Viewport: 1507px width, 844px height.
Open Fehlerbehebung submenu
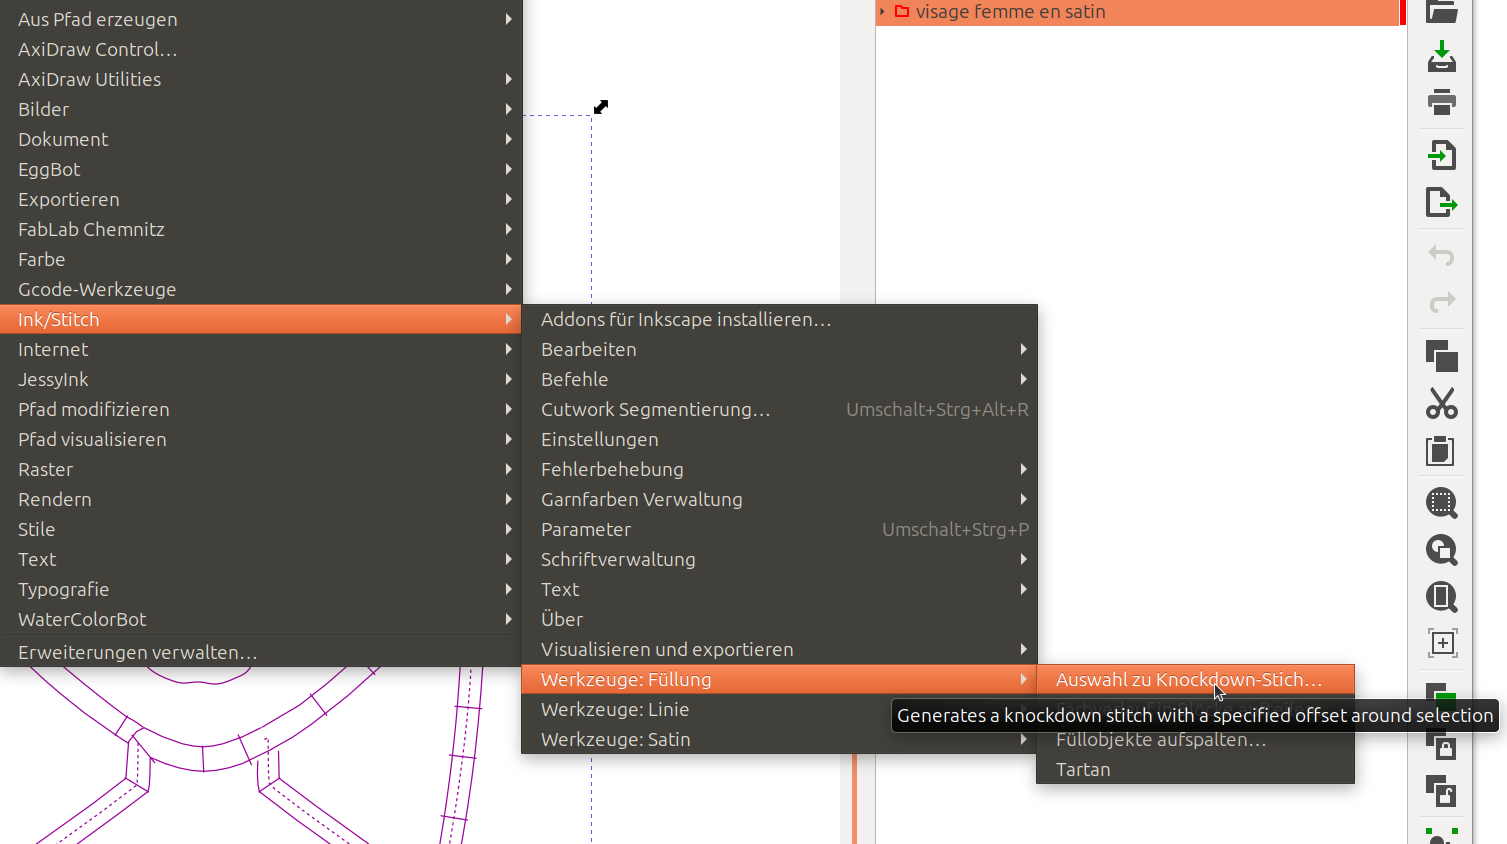[780, 469]
